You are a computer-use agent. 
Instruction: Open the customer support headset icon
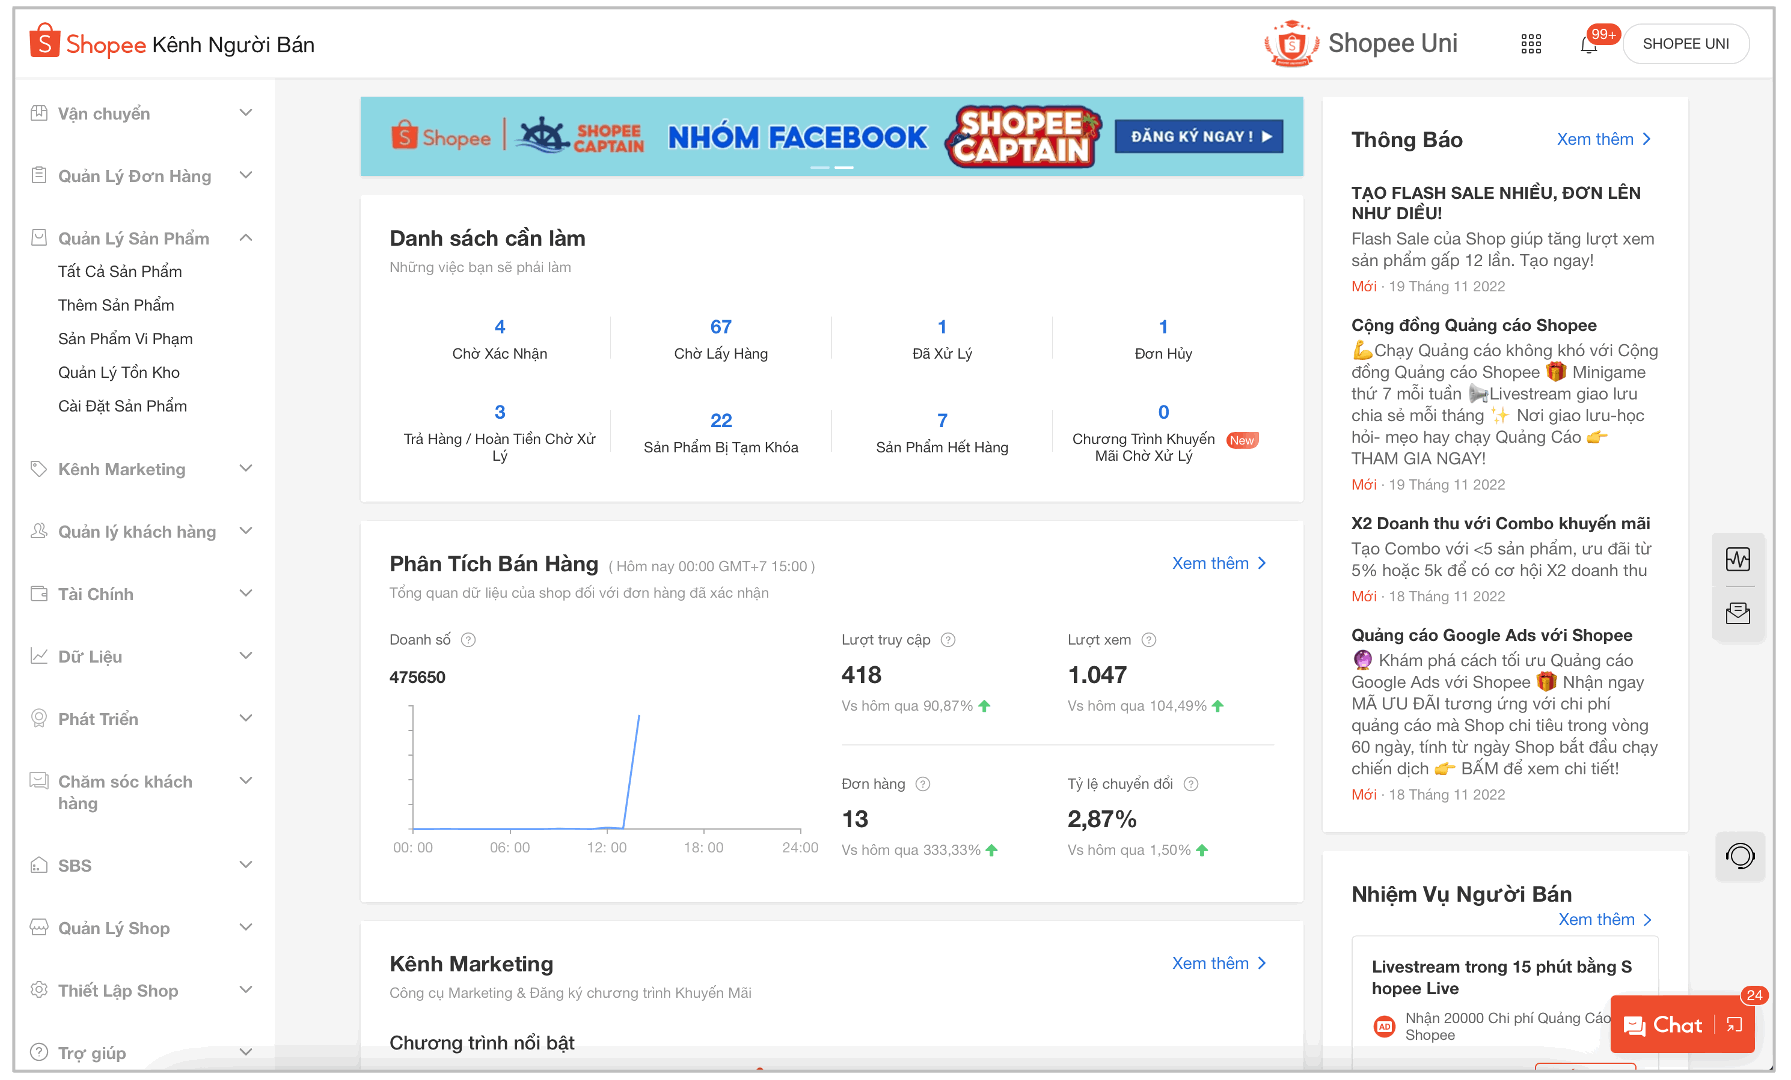(x=1740, y=856)
